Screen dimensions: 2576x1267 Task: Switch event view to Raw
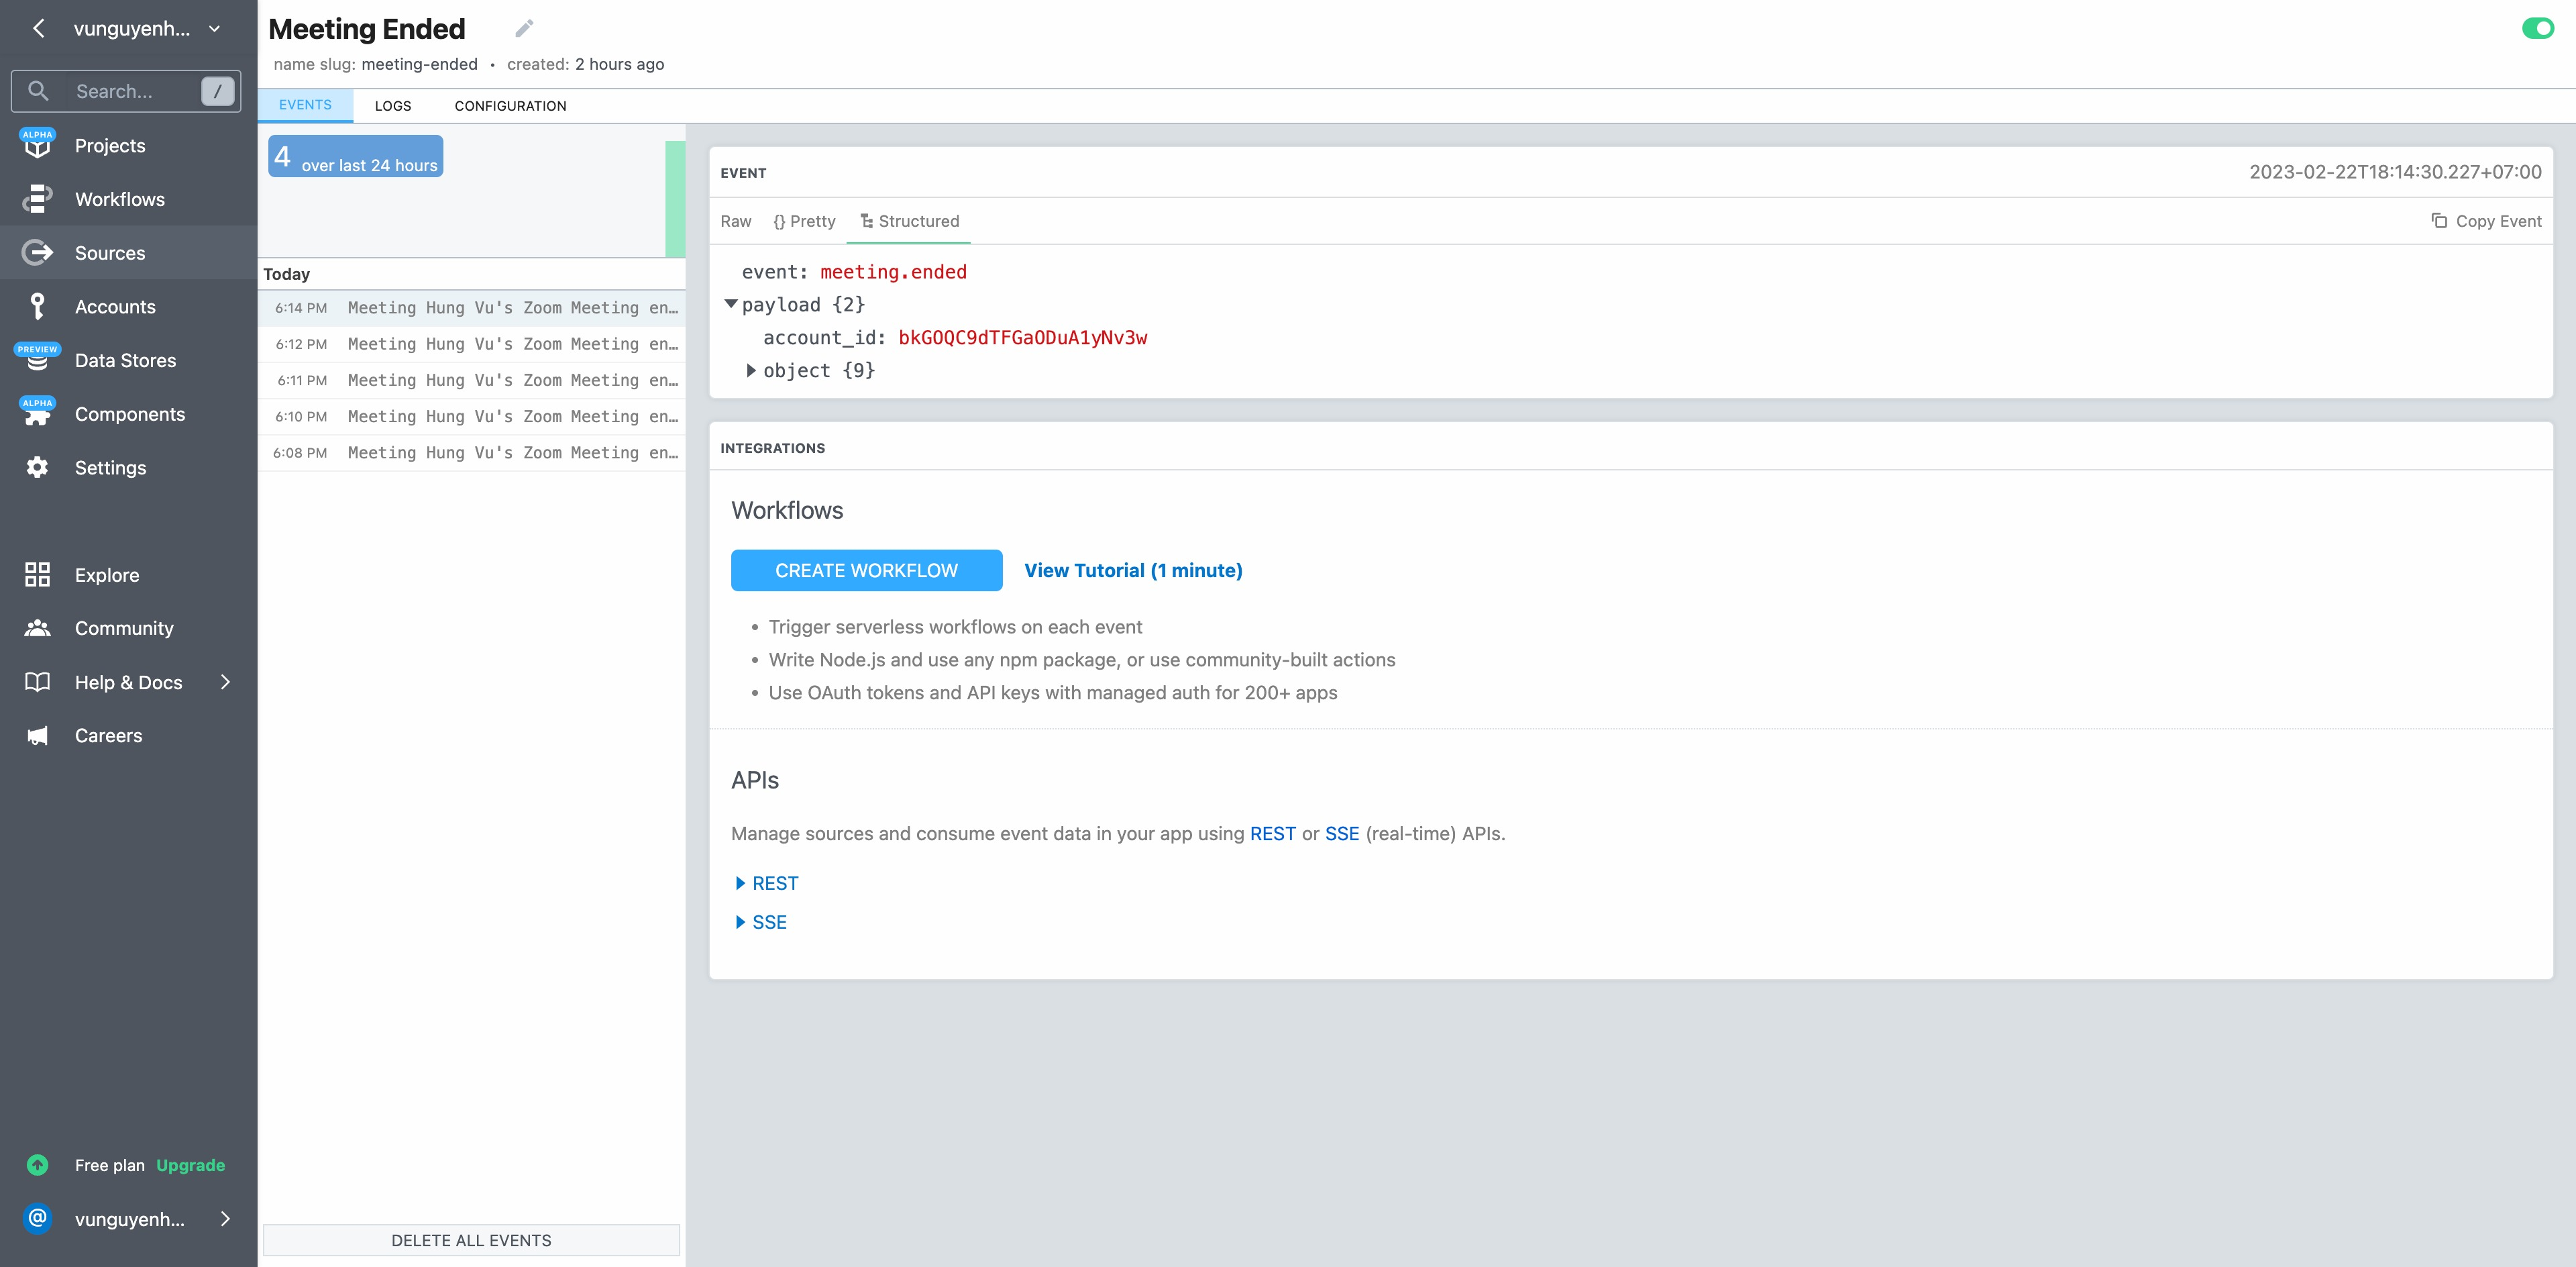click(735, 221)
